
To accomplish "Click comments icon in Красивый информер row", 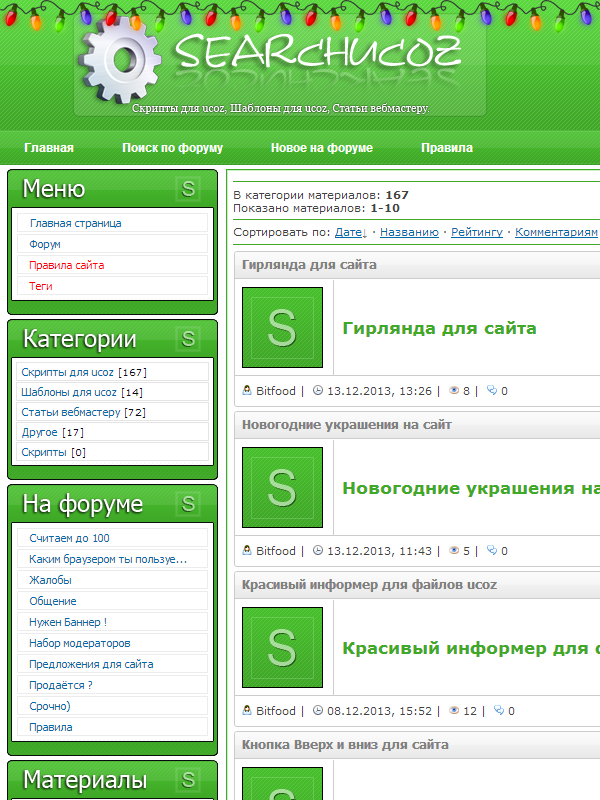I will [x=499, y=710].
